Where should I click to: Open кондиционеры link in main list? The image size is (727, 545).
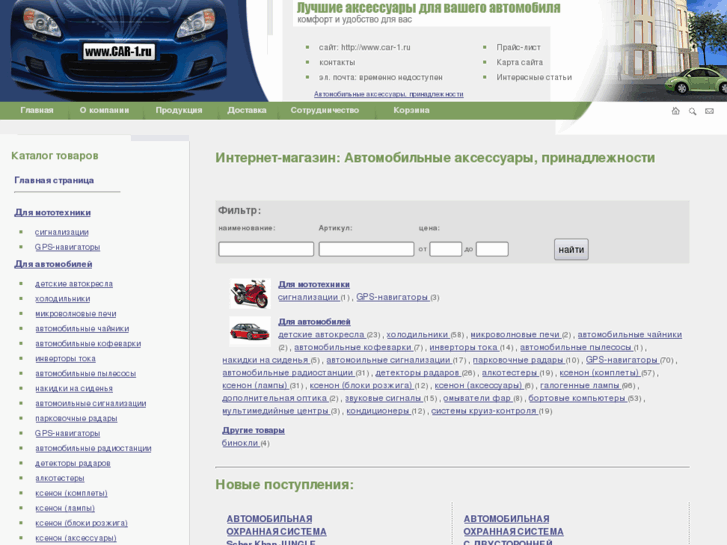pos(378,411)
